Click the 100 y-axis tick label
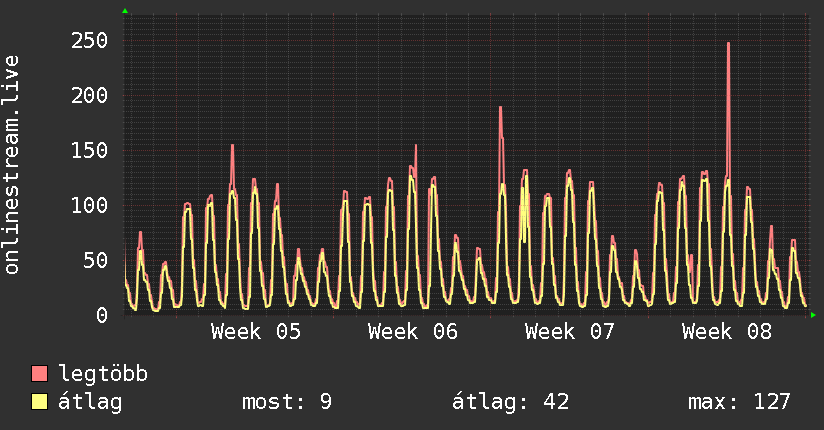Viewport: 824px width, 430px height. (89, 205)
